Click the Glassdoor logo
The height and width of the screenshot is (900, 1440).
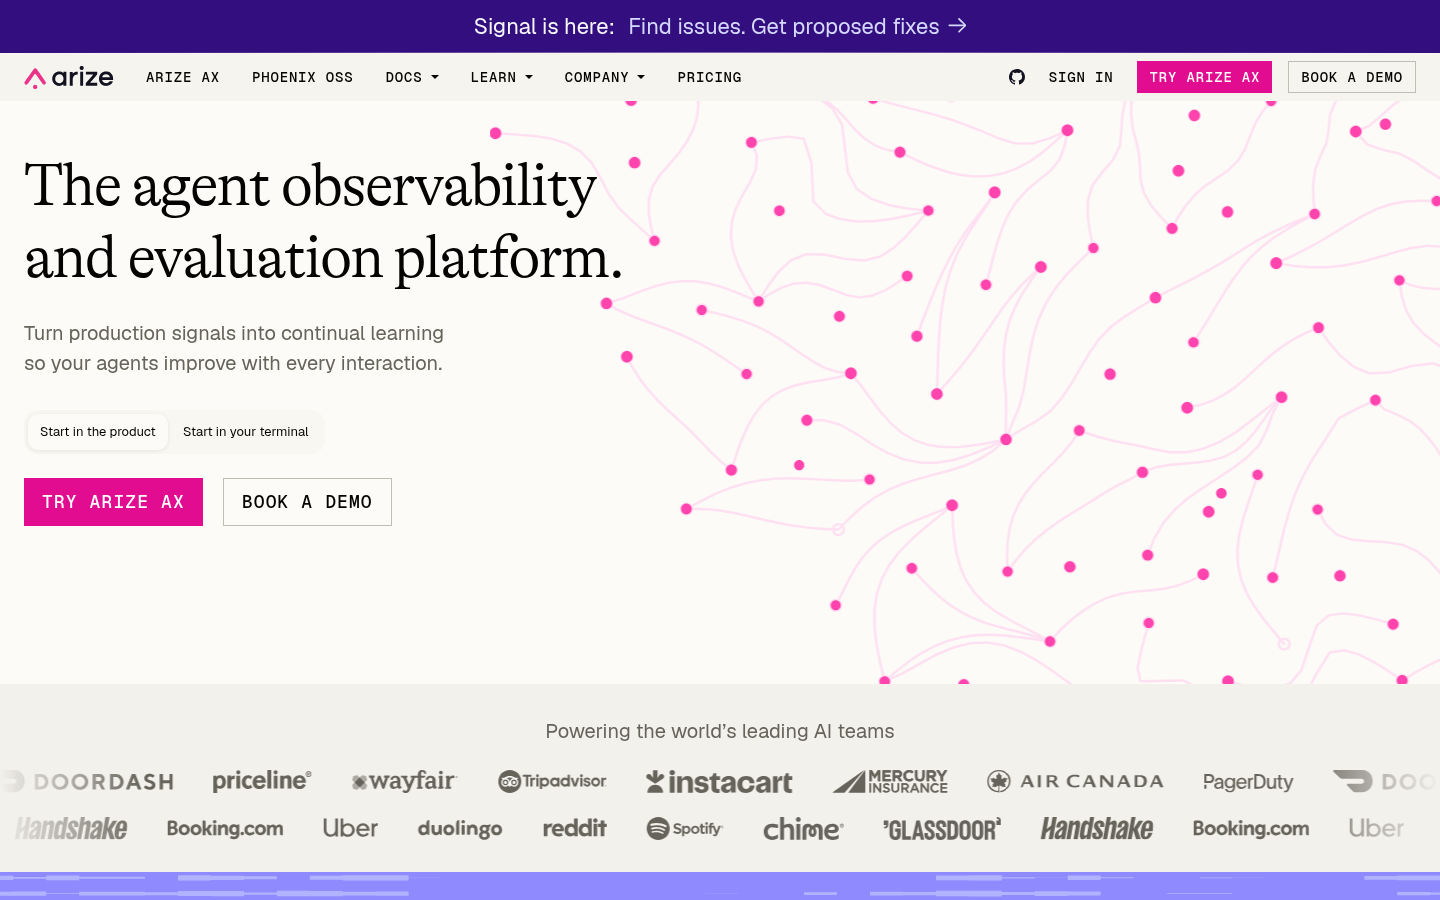942,829
